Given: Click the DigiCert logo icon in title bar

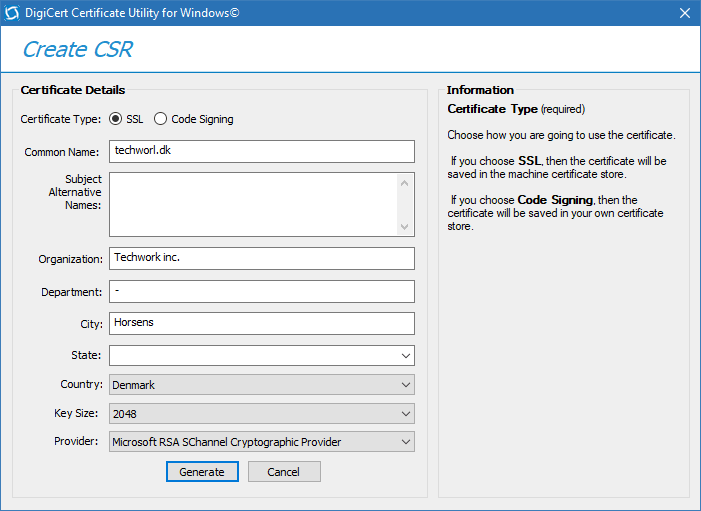Looking at the screenshot, I should [12, 13].
